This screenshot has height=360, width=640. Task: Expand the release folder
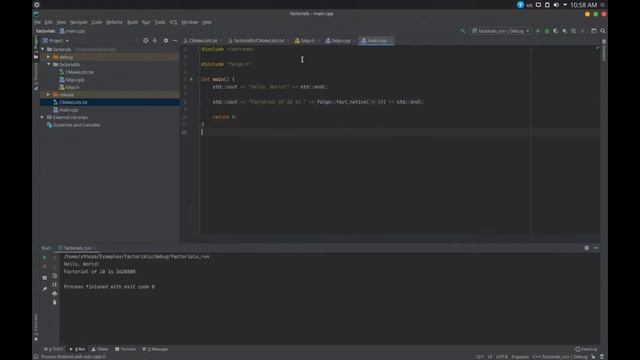click(49, 95)
